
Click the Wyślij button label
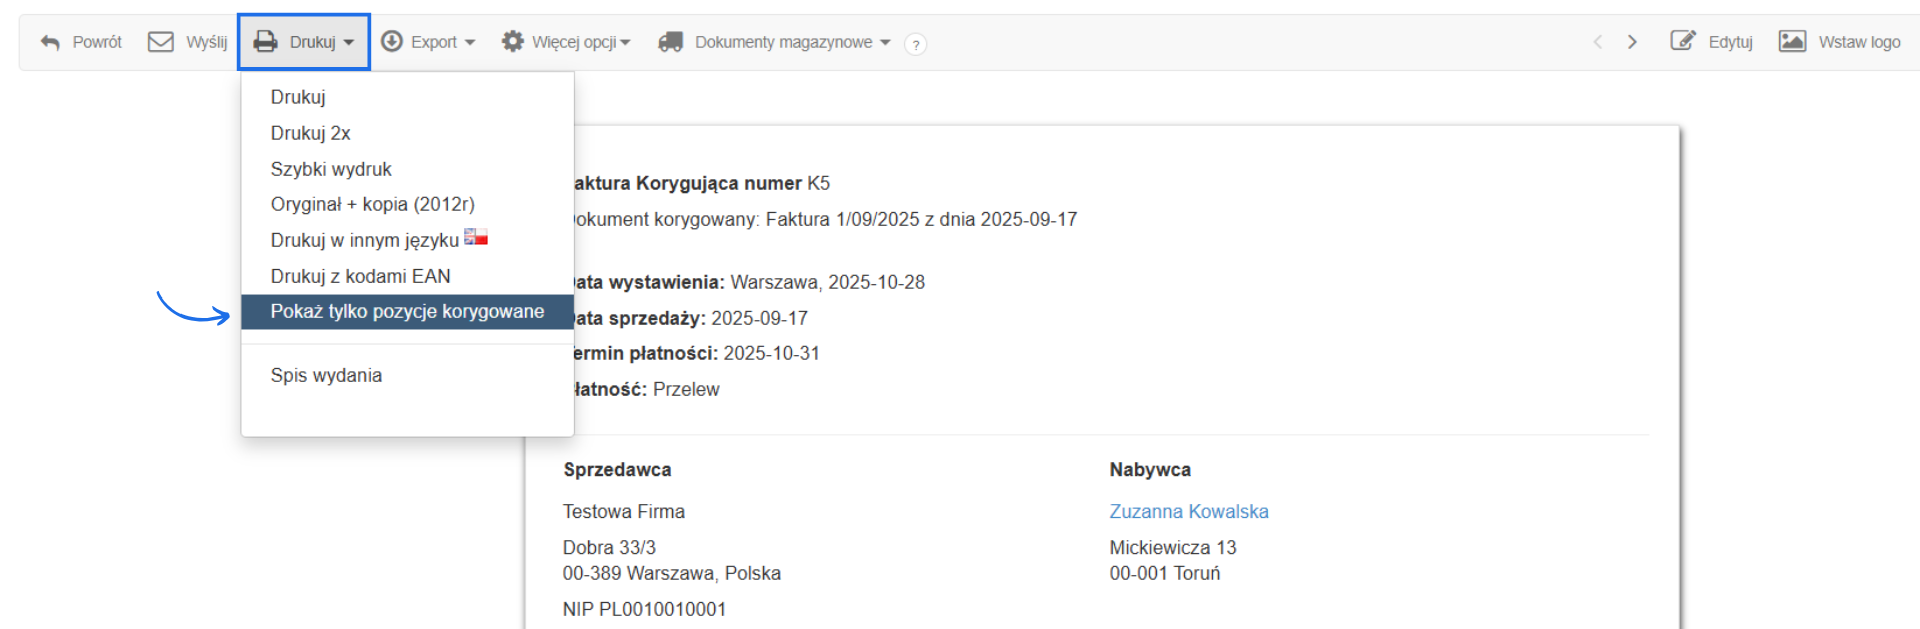point(206,42)
